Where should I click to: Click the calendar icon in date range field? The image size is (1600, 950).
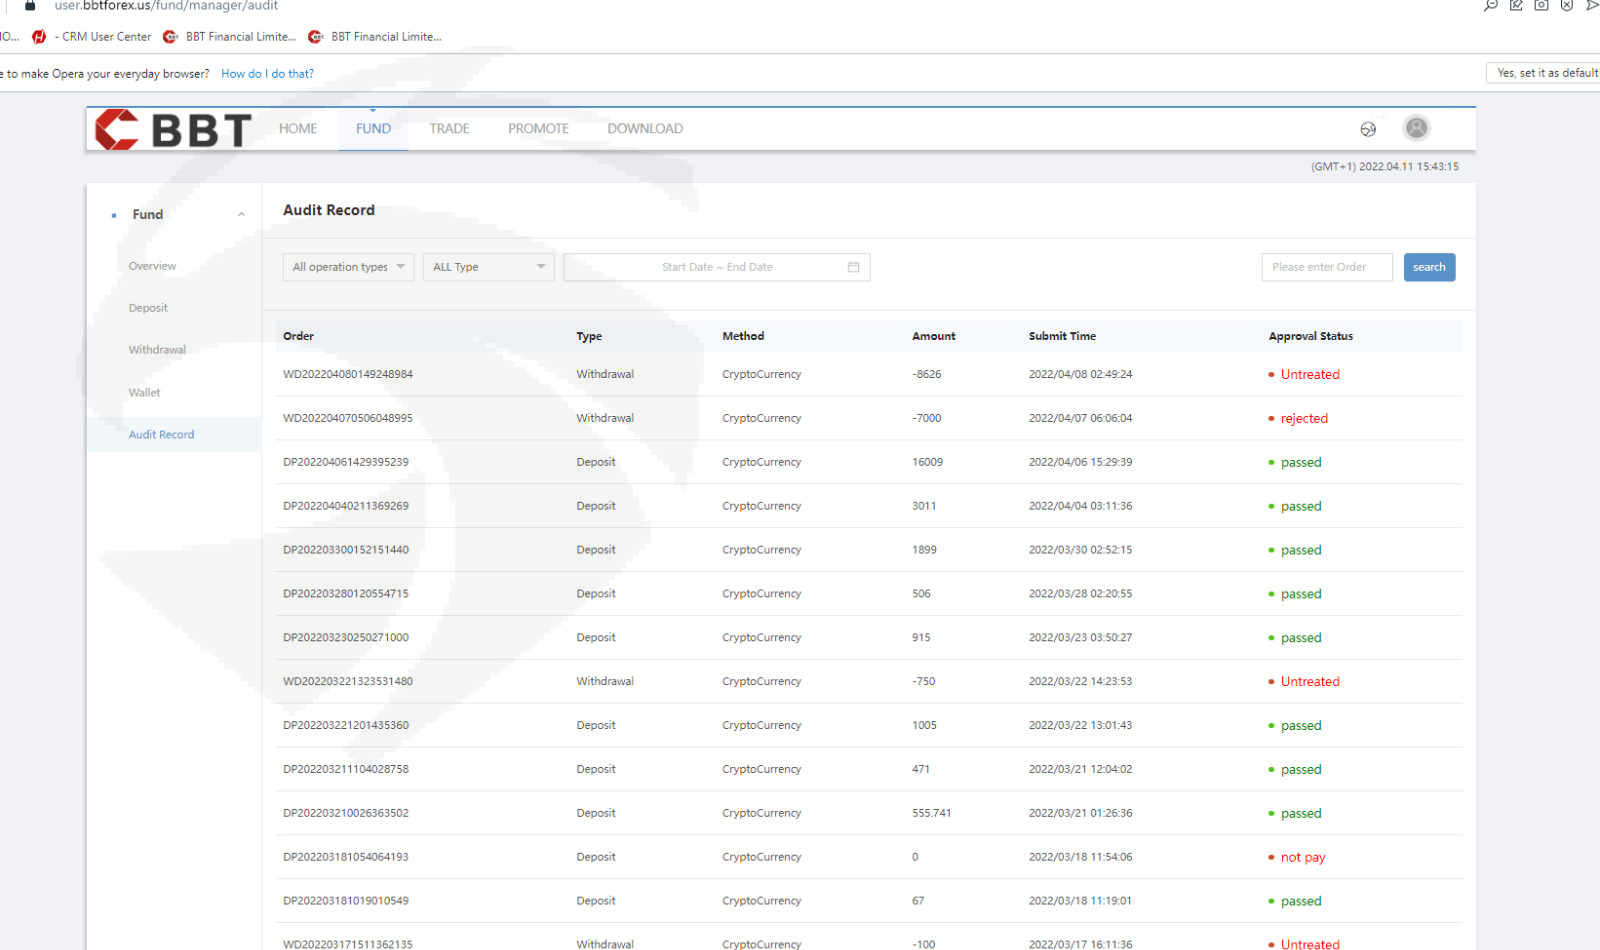tap(853, 267)
